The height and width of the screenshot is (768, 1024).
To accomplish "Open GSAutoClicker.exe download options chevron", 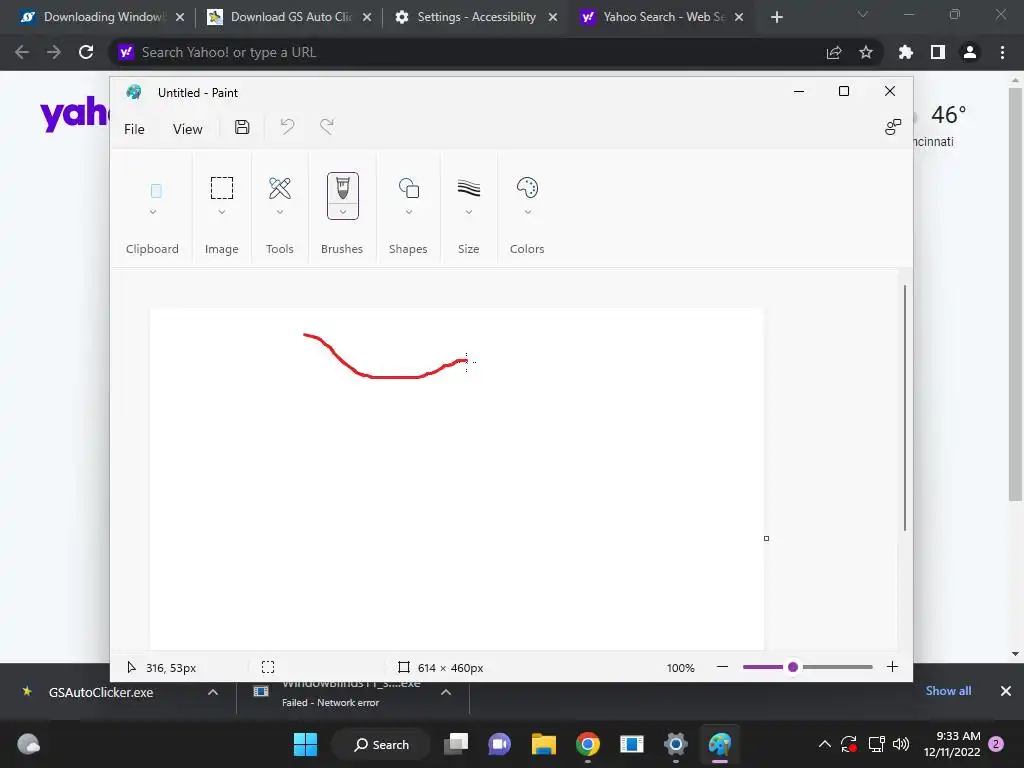I will [213, 692].
